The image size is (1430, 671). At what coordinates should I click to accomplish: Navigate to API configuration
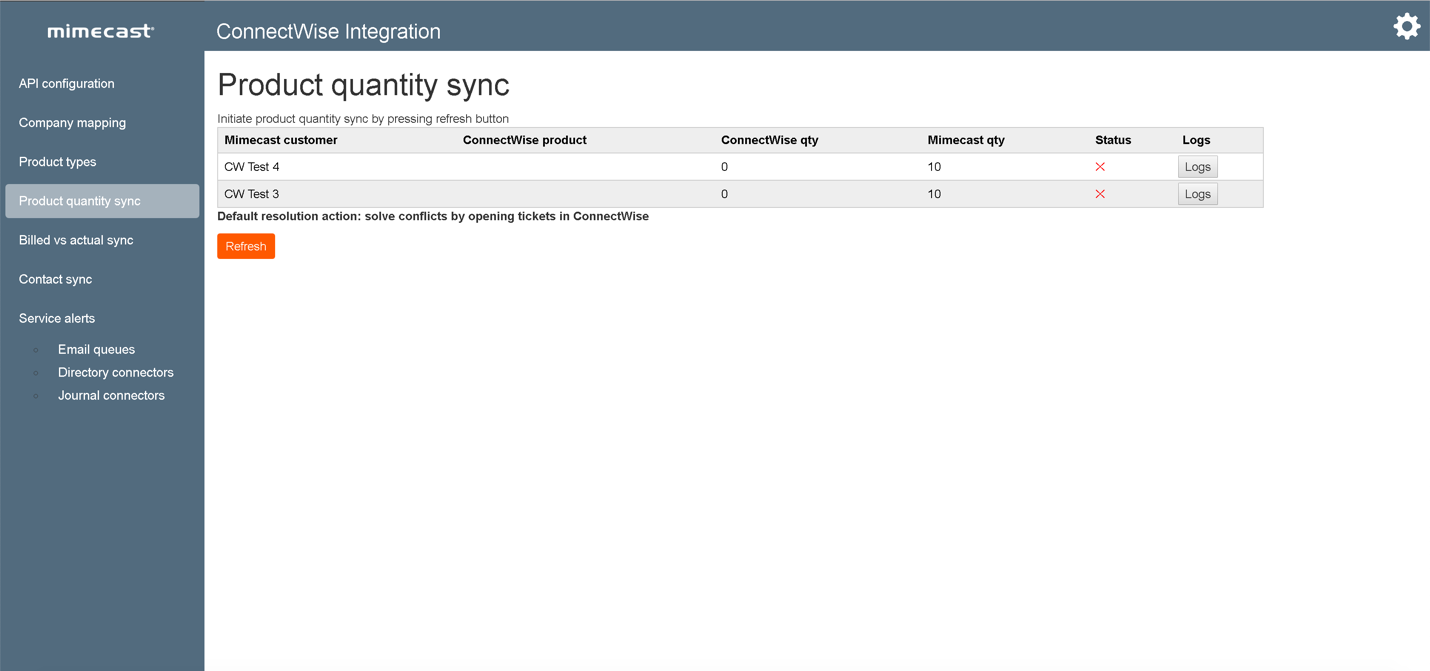click(x=66, y=83)
